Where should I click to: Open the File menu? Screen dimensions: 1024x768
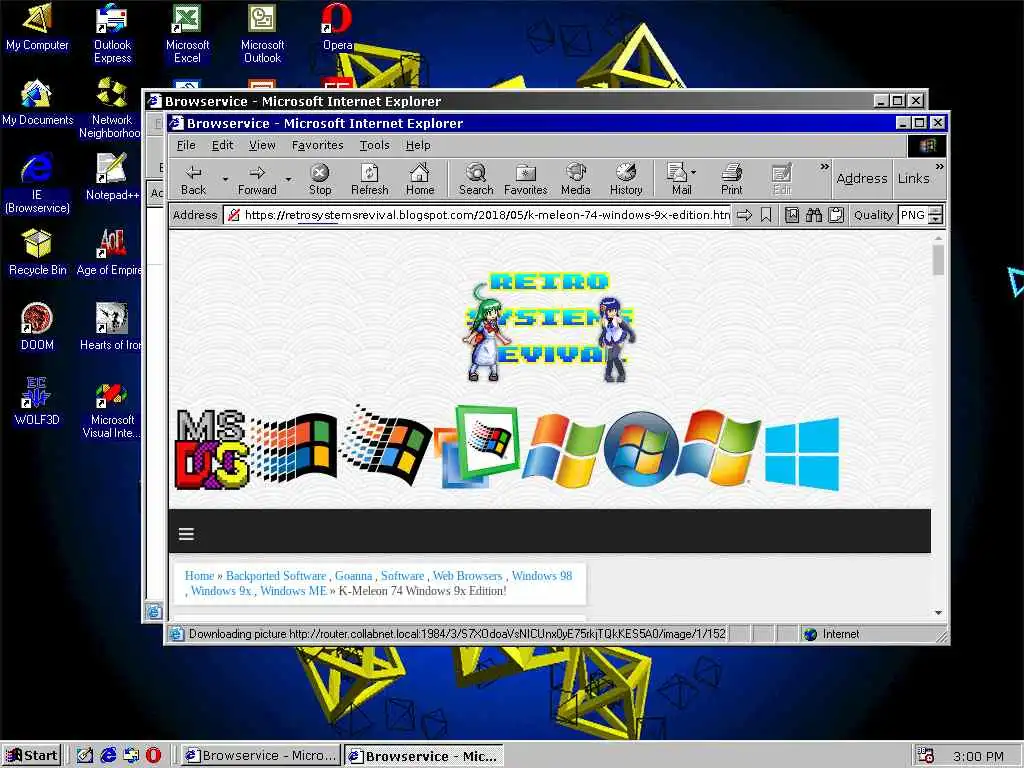pos(186,145)
